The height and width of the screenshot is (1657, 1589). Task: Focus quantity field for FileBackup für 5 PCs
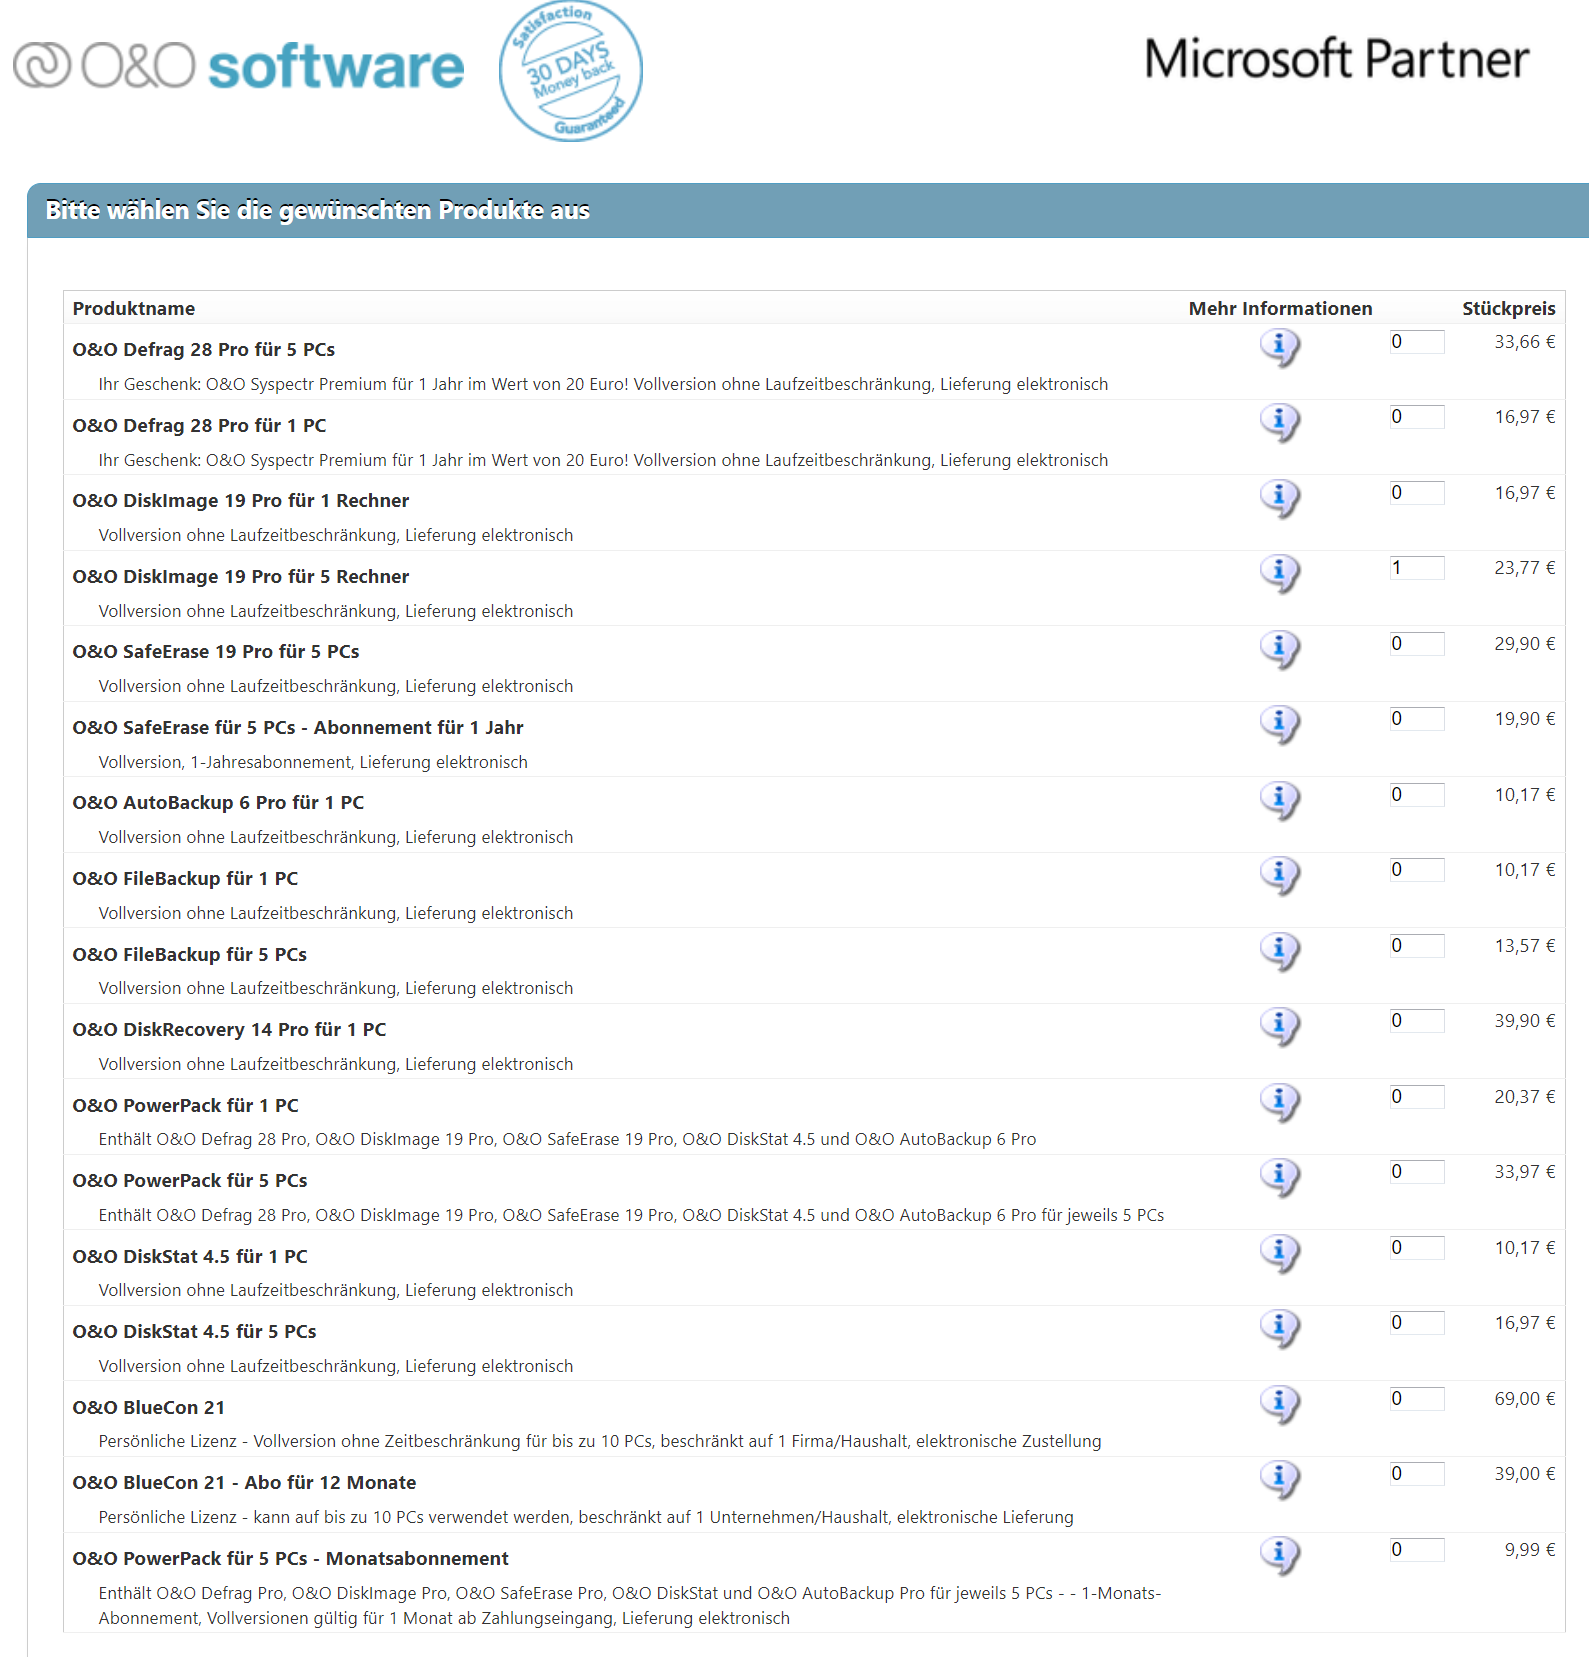tap(1417, 946)
